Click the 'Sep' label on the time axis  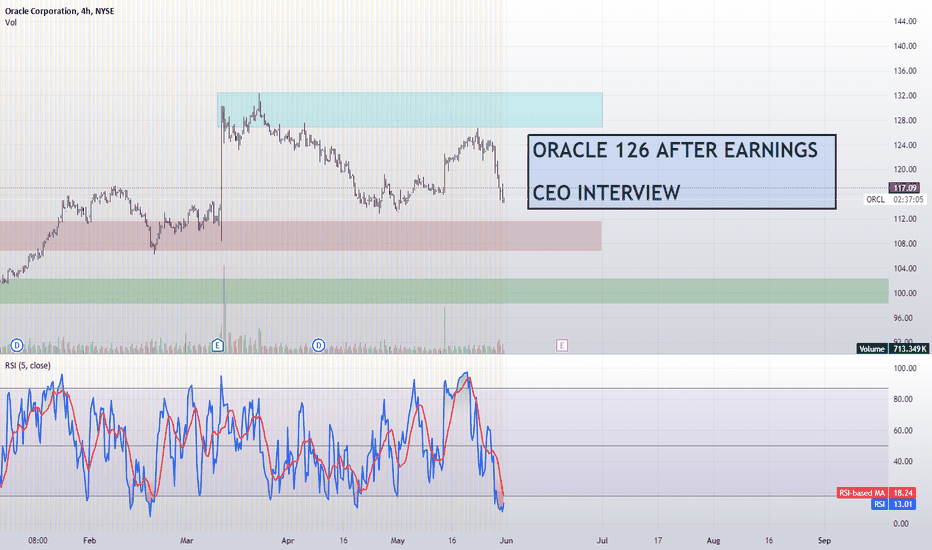(824, 540)
